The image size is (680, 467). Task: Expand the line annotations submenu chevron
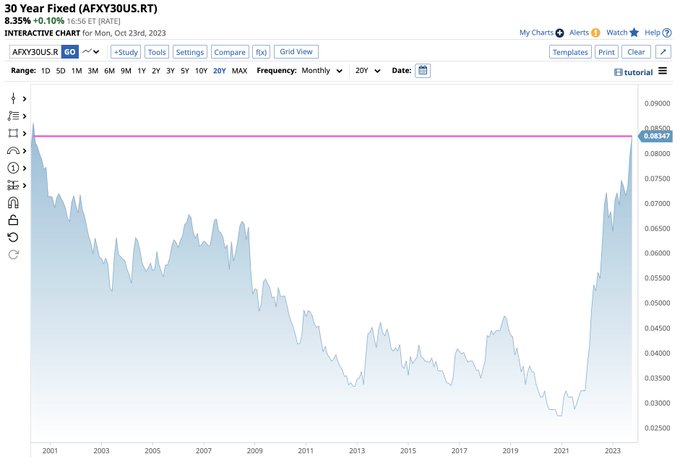coord(25,116)
